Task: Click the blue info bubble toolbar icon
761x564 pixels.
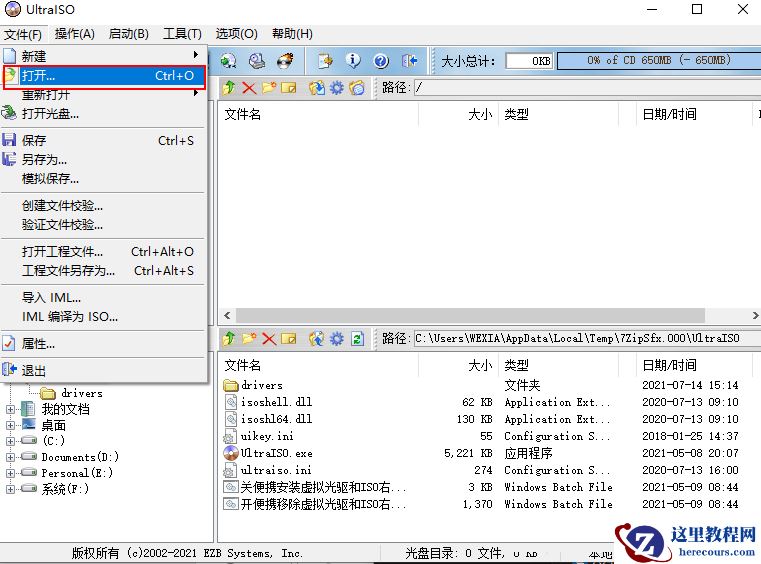Action: (353, 61)
